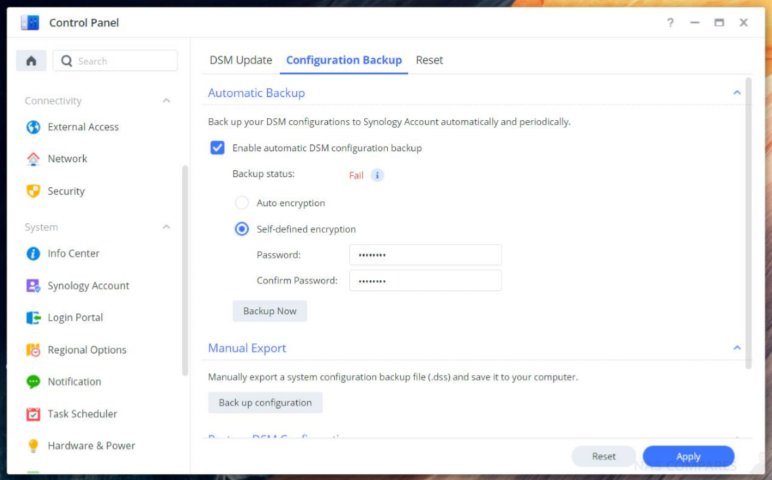Click the Security sidebar label
Viewport: 772px width, 480px height.
66,191
